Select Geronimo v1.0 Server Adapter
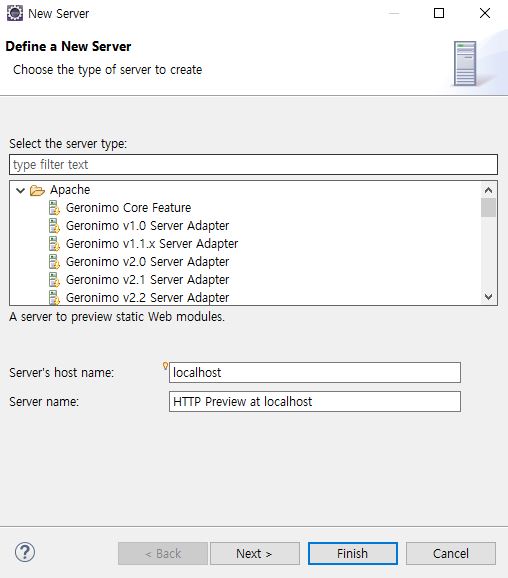Screen dimensions: 508x578 pyautogui.click(x=147, y=226)
